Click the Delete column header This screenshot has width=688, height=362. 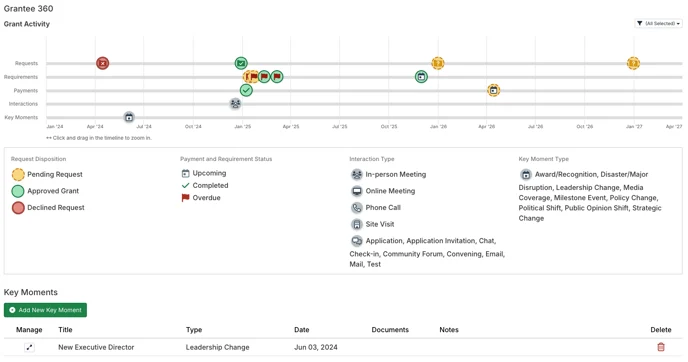tap(661, 330)
